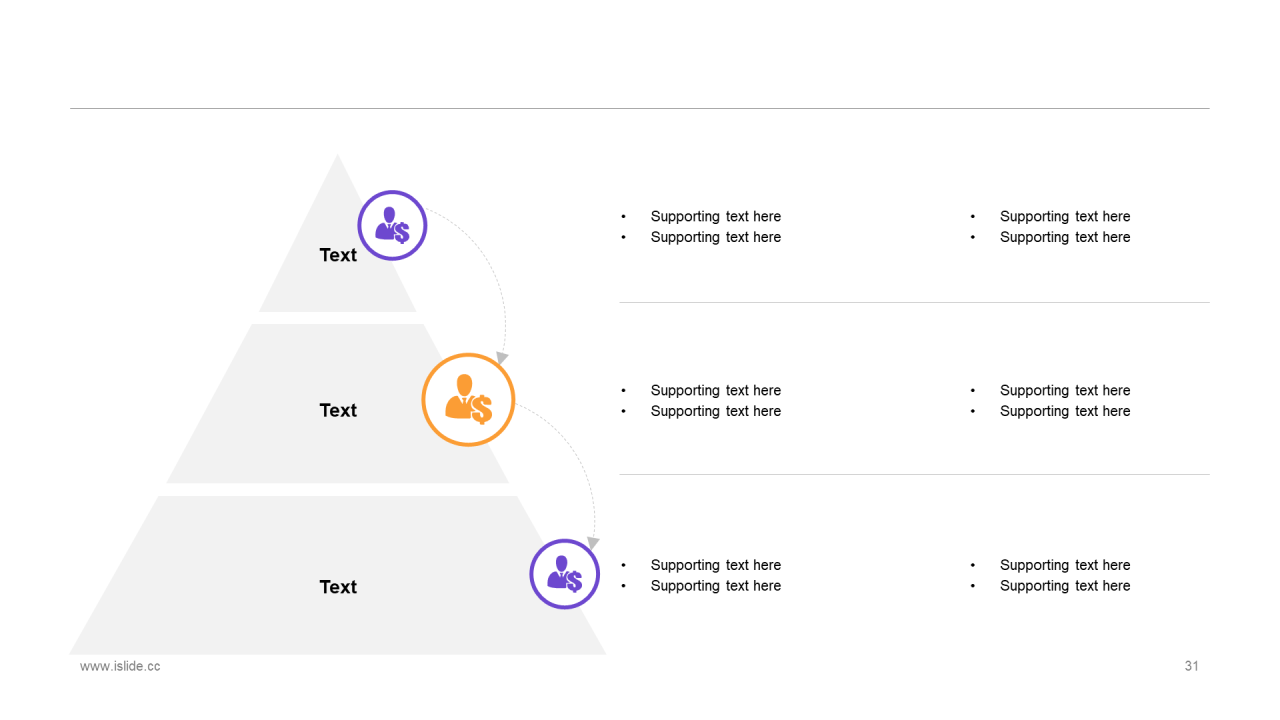Image resolution: width=1280 pixels, height=720 pixels.
Task: Click the "Text" label in the pyramid's top tier
Action: (338, 255)
